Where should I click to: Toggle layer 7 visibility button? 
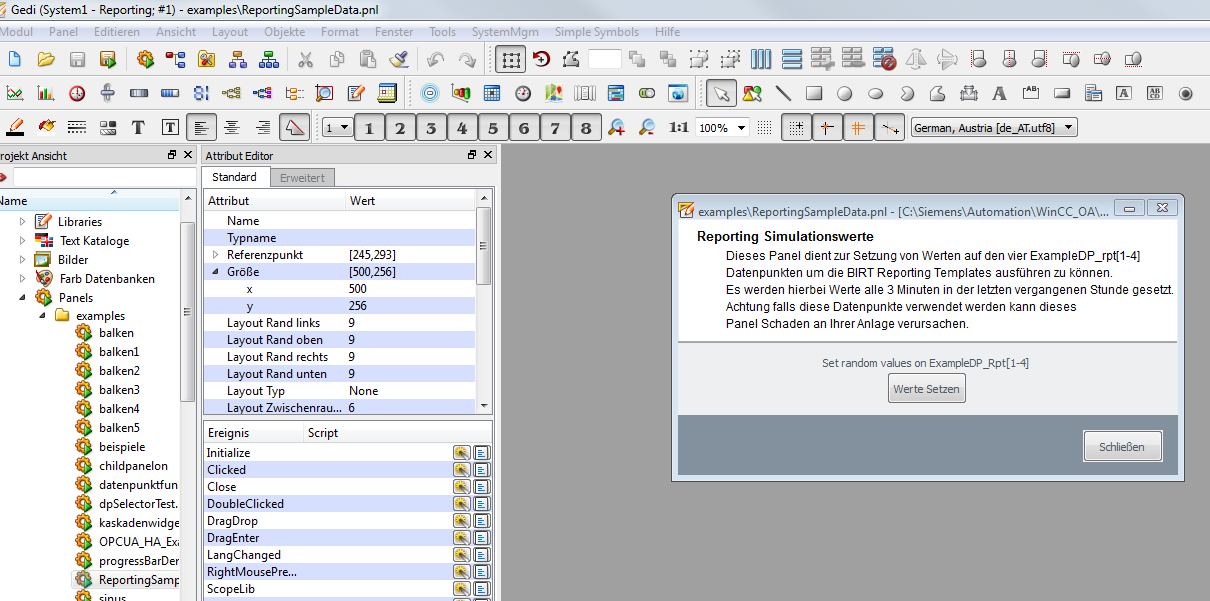[x=555, y=128]
